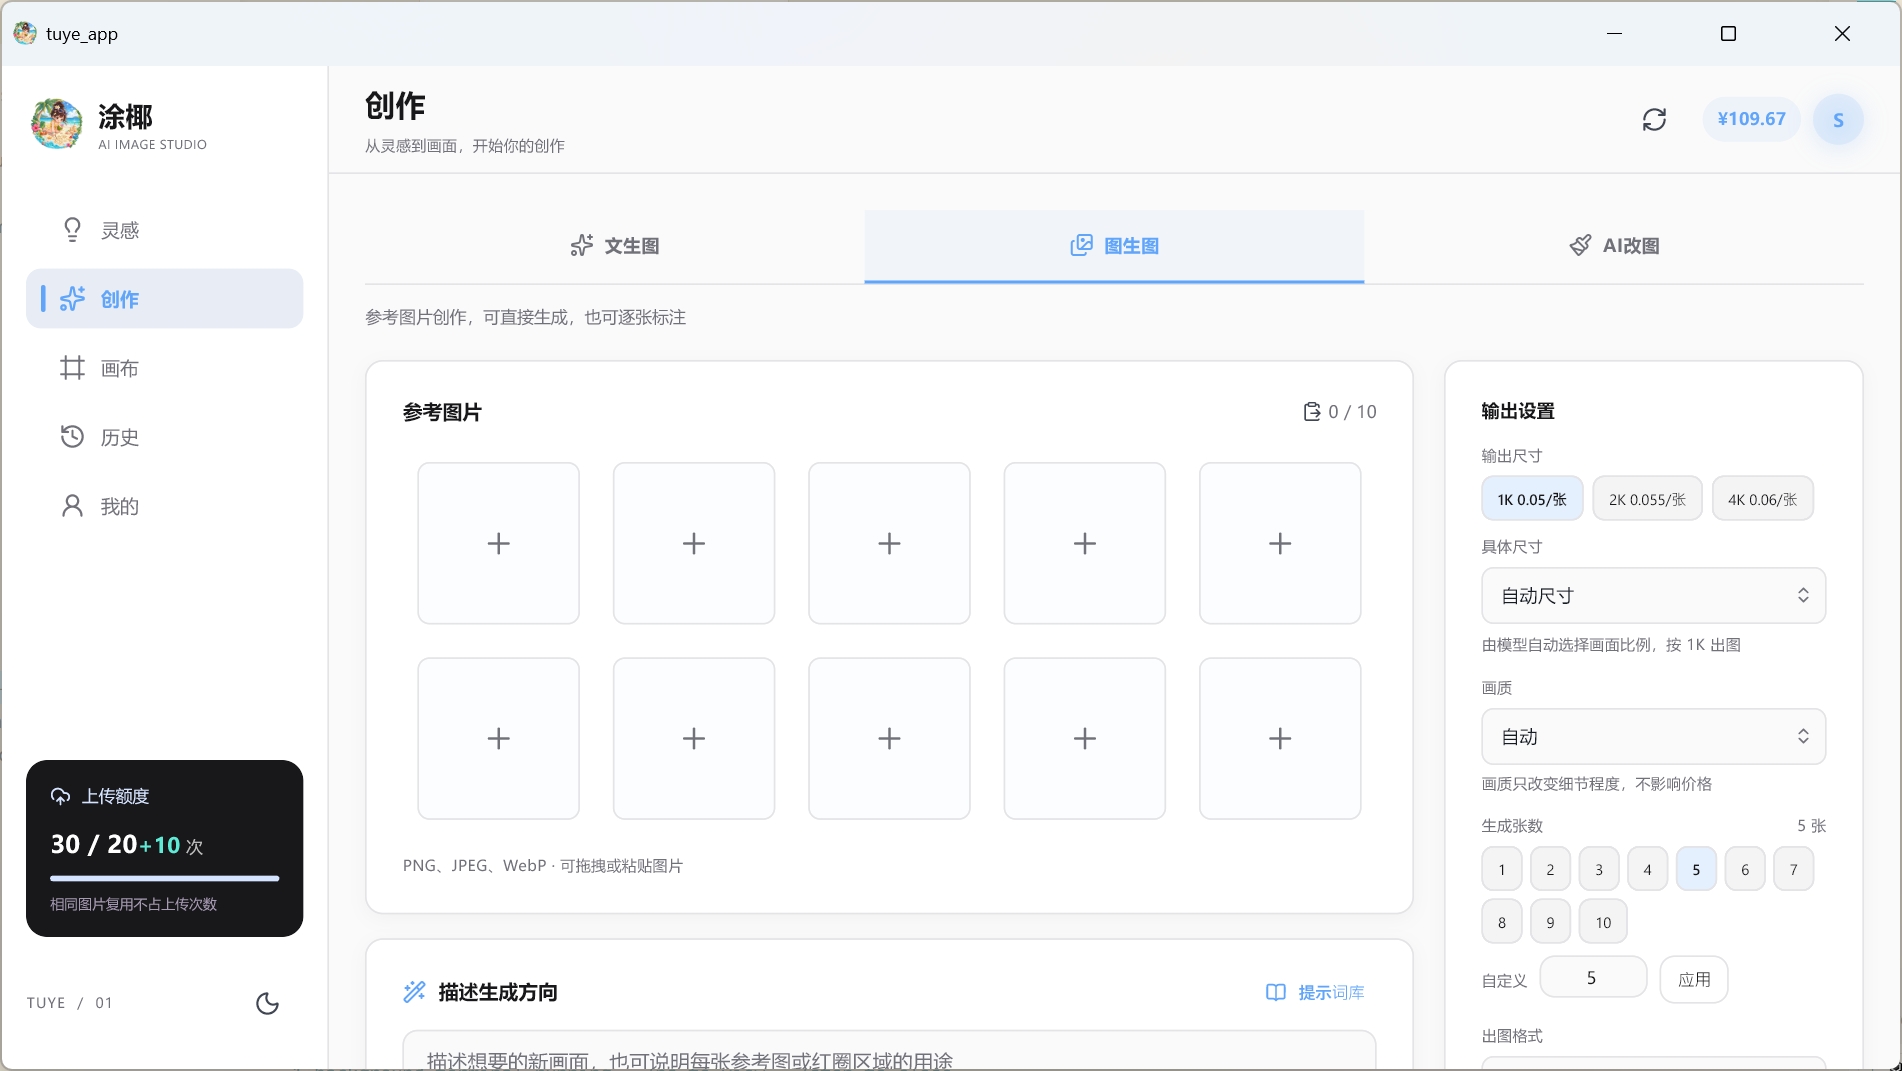Click the 上传额度 progress bar
This screenshot has width=1902, height=1071.
164,878
